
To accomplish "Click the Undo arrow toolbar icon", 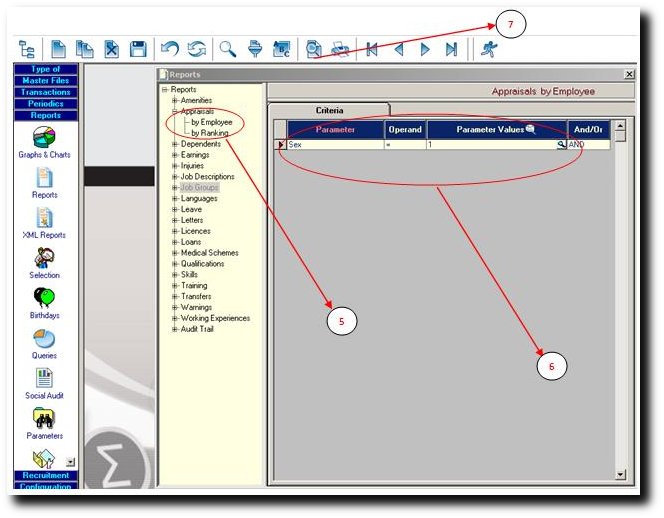I will point(170,49).
